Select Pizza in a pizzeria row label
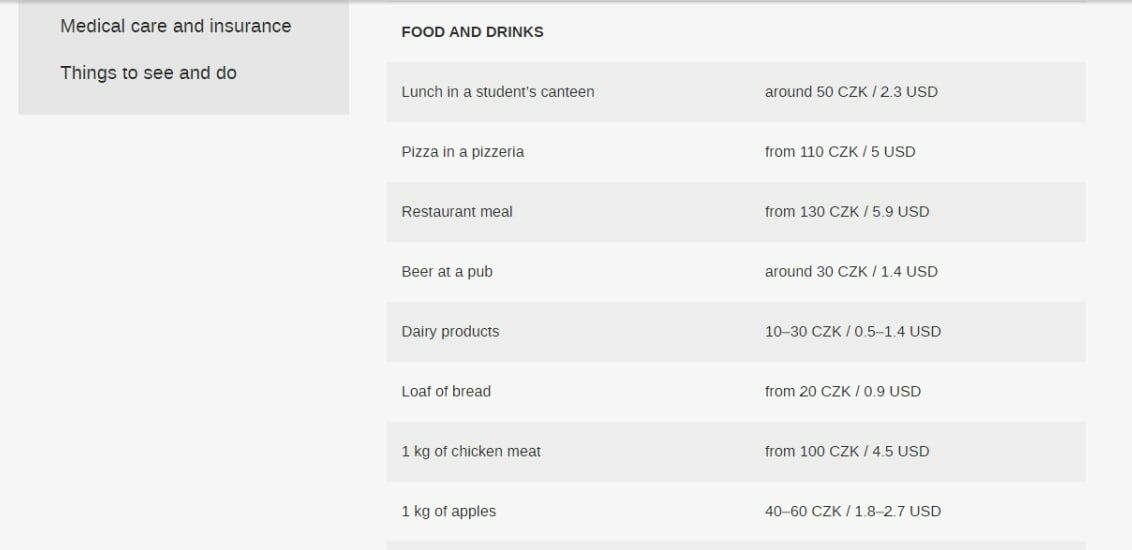 (463, 152)
